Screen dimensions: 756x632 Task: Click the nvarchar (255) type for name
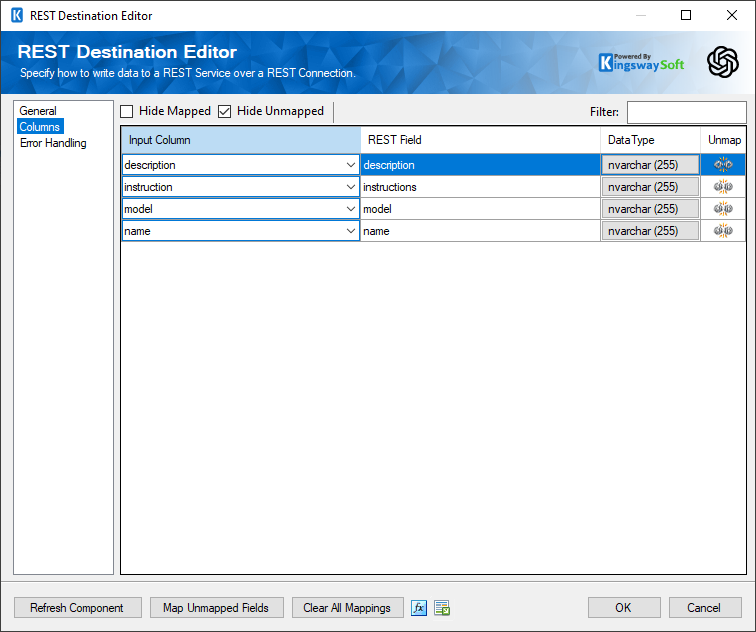point(650,231)
